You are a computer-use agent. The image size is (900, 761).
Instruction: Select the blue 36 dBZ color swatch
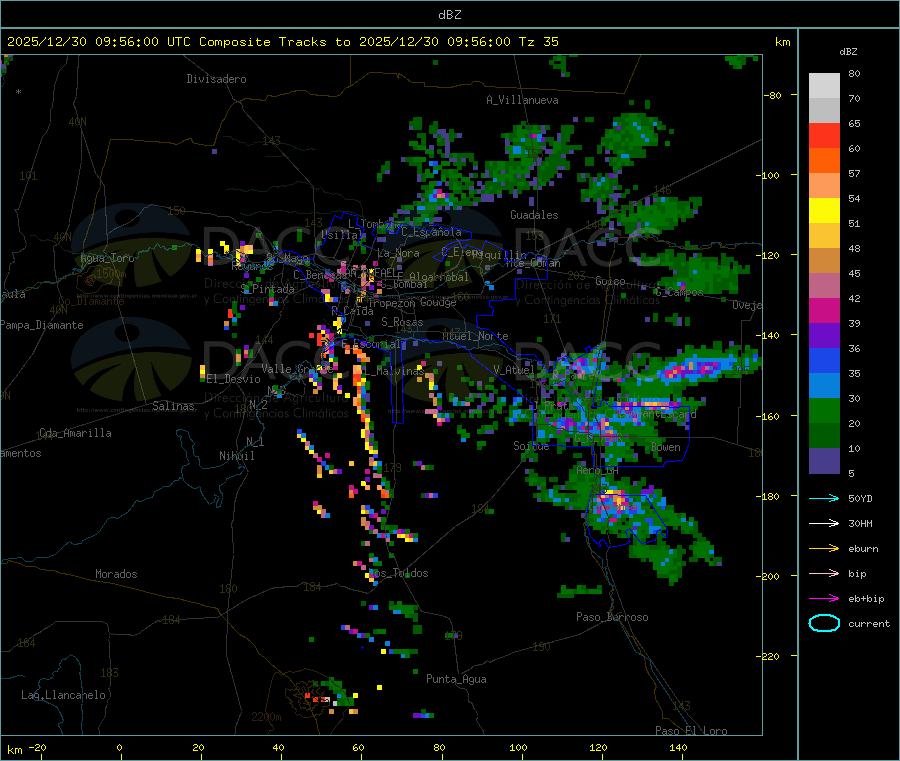coord(824,360)
